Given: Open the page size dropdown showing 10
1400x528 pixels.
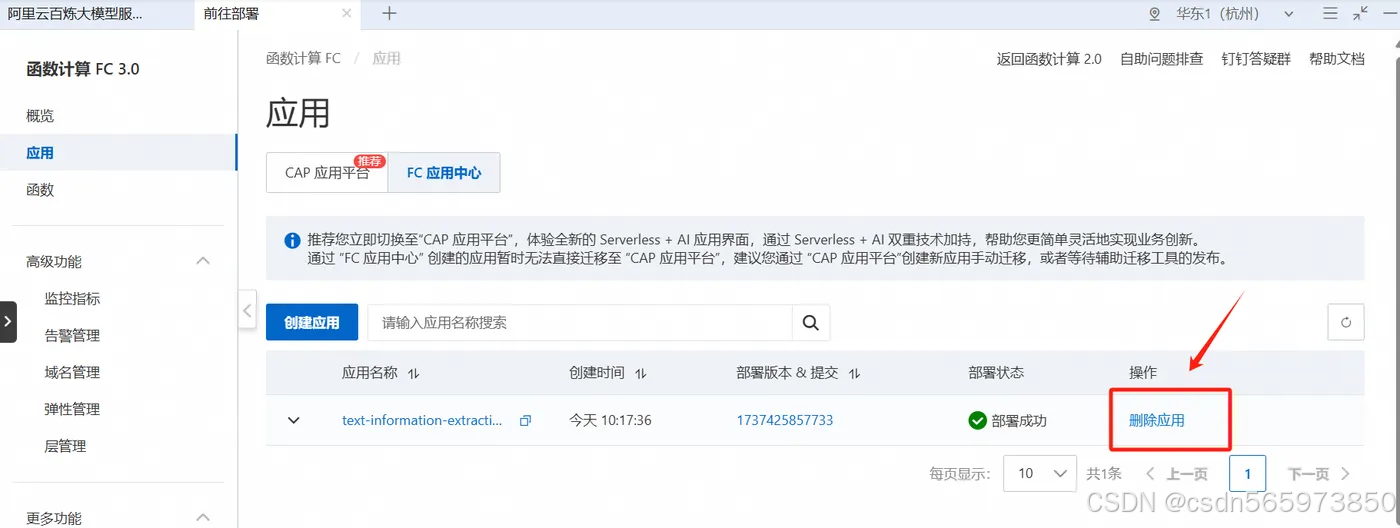Looking at the screenshot, I should (1040, 473).
